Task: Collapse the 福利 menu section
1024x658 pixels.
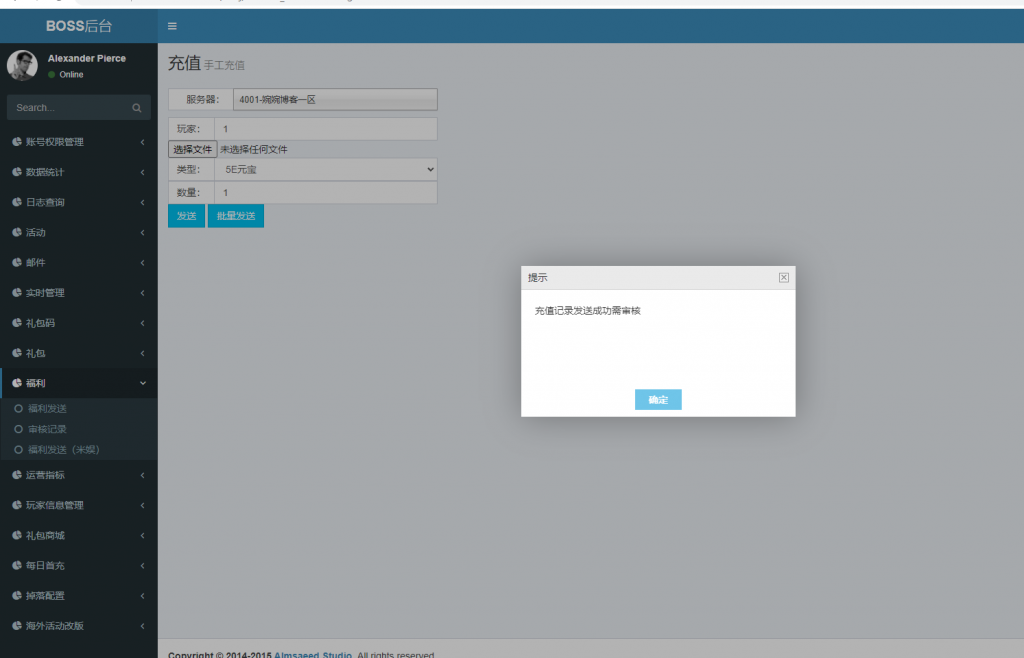Action: click(x=143, y=383)
